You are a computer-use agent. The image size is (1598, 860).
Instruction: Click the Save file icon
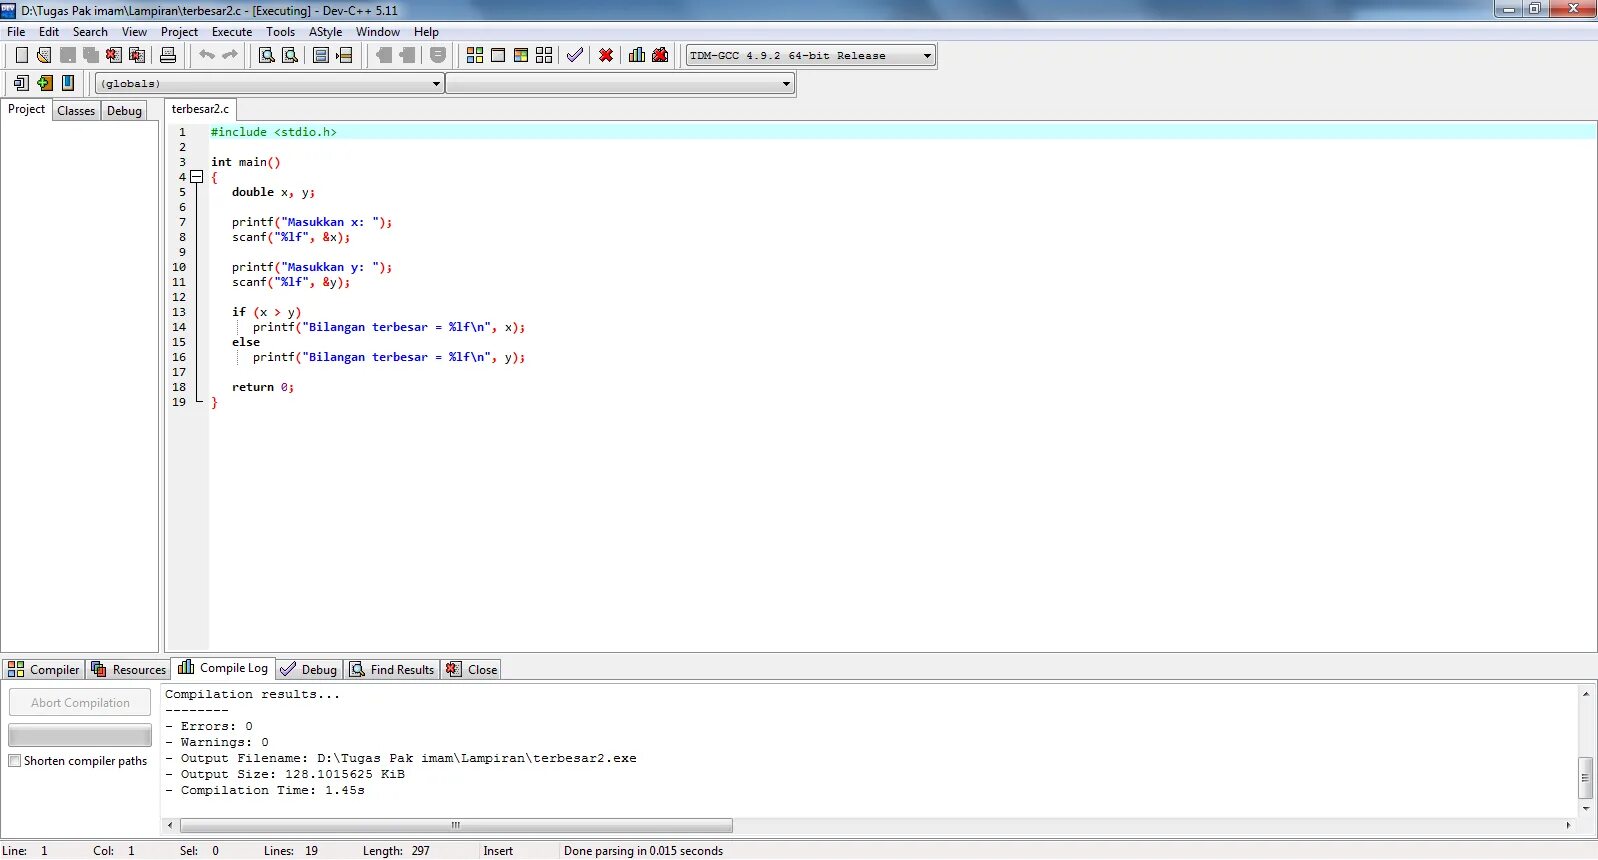click(68, 55)
